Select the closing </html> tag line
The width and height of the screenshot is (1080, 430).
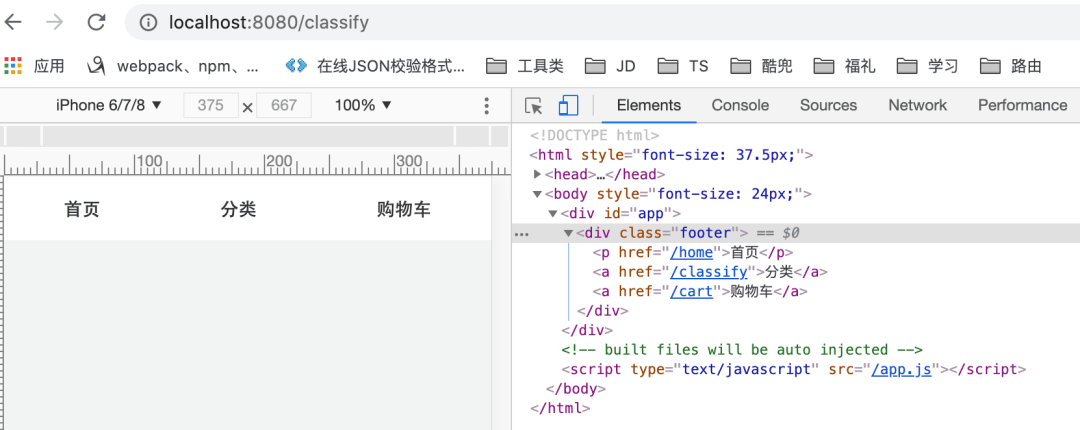click(560, 408)
